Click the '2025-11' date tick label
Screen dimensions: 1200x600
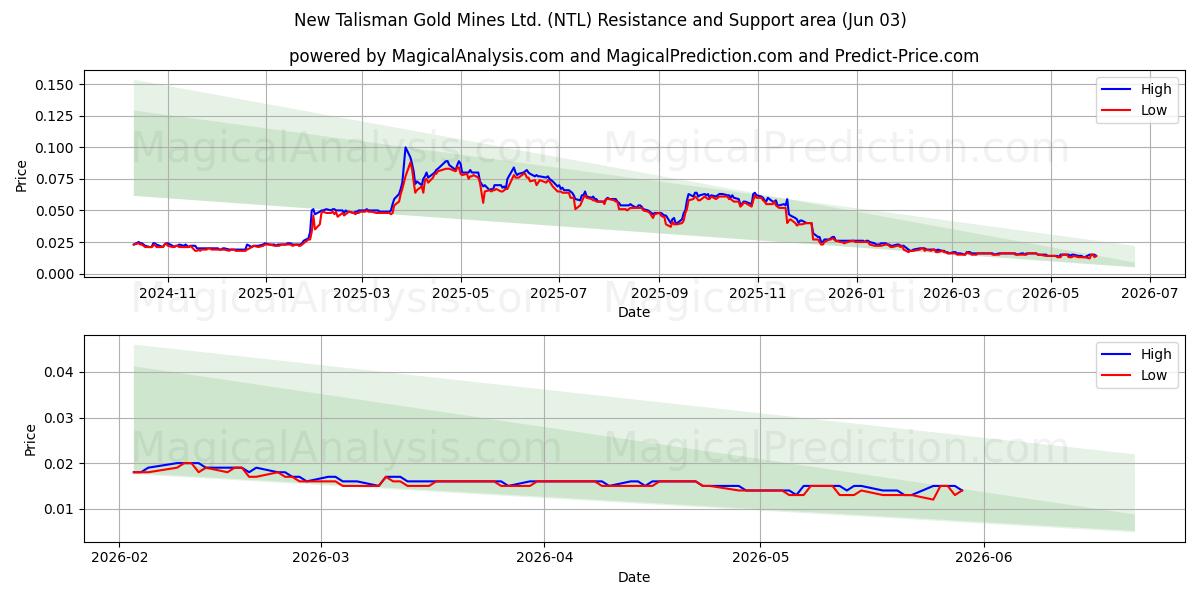[x=757, y=293]
